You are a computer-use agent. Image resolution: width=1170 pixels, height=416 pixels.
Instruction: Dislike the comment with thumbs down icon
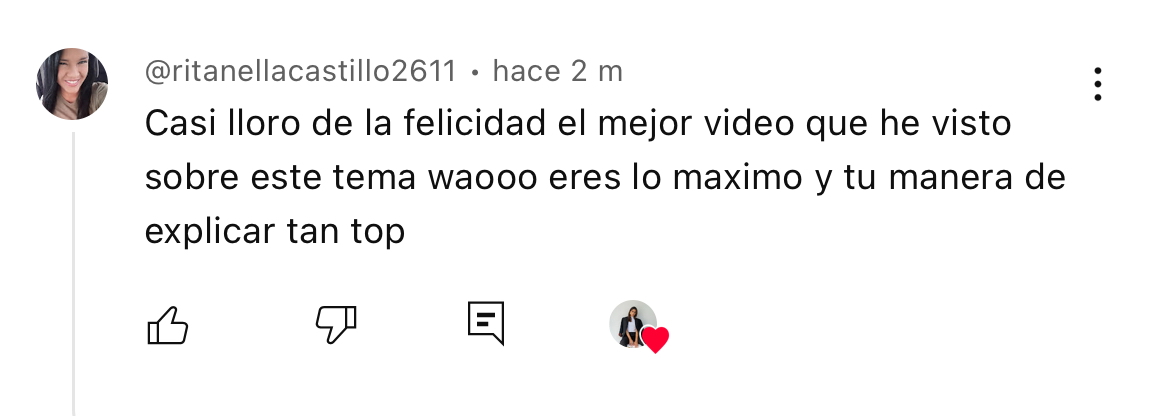pos(336,324)
